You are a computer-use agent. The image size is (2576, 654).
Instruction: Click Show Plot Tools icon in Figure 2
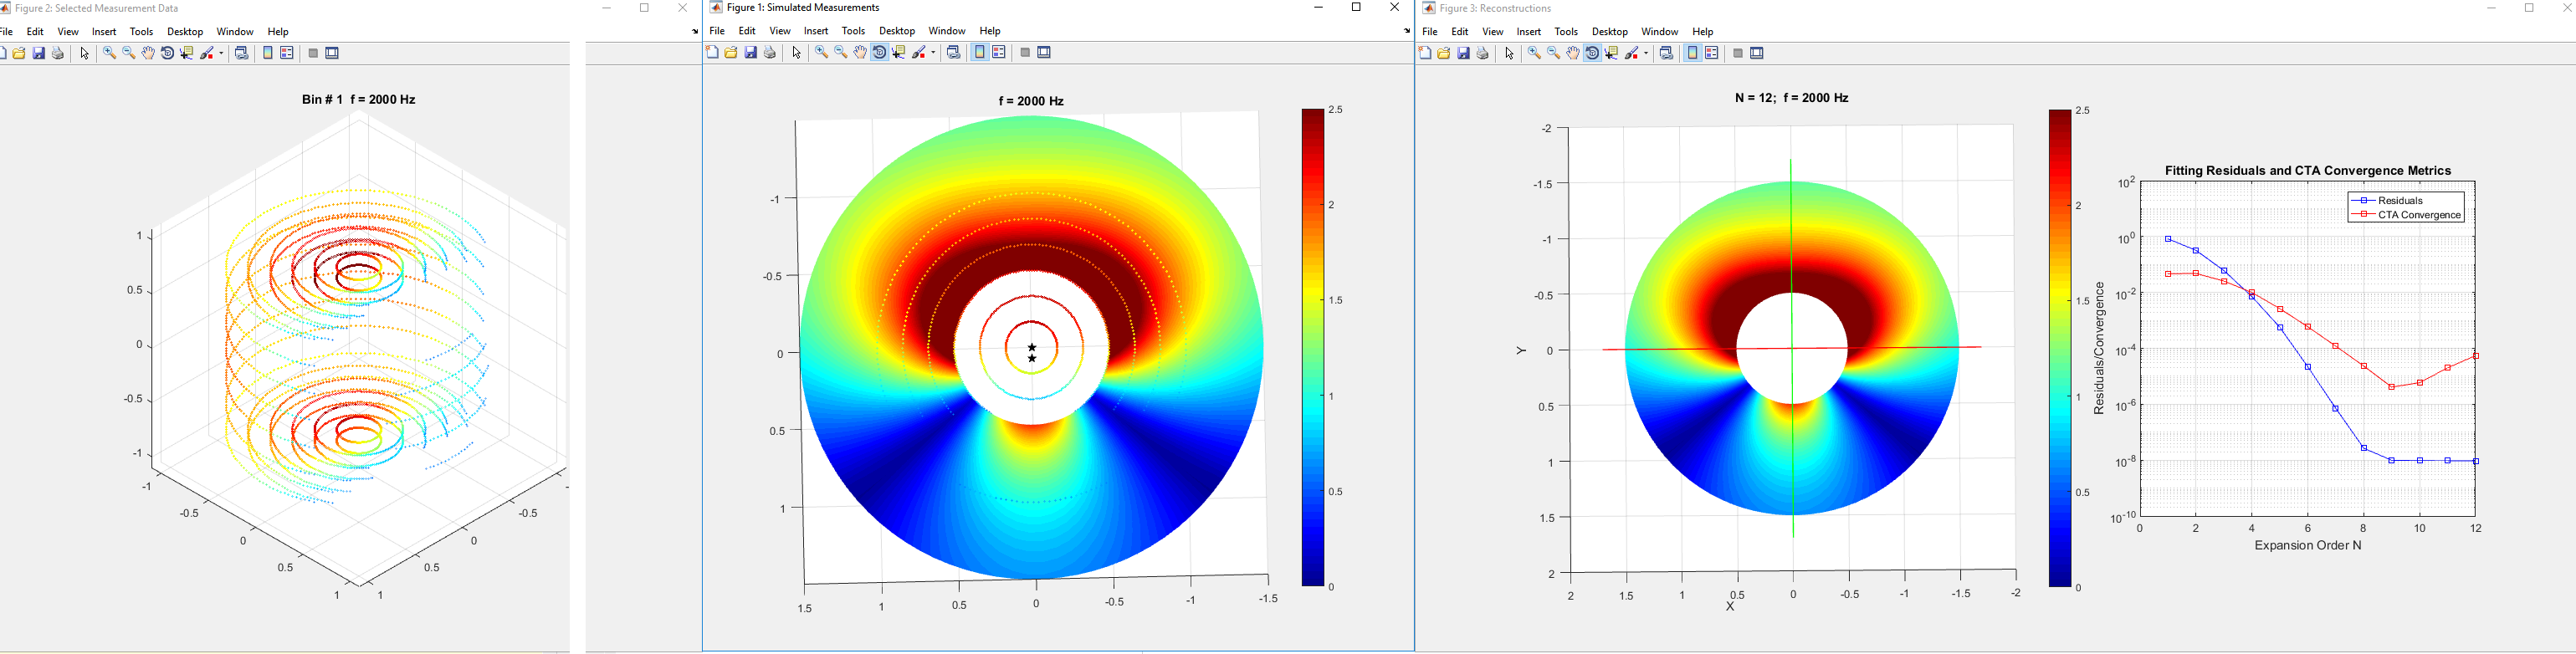point(333,53)
